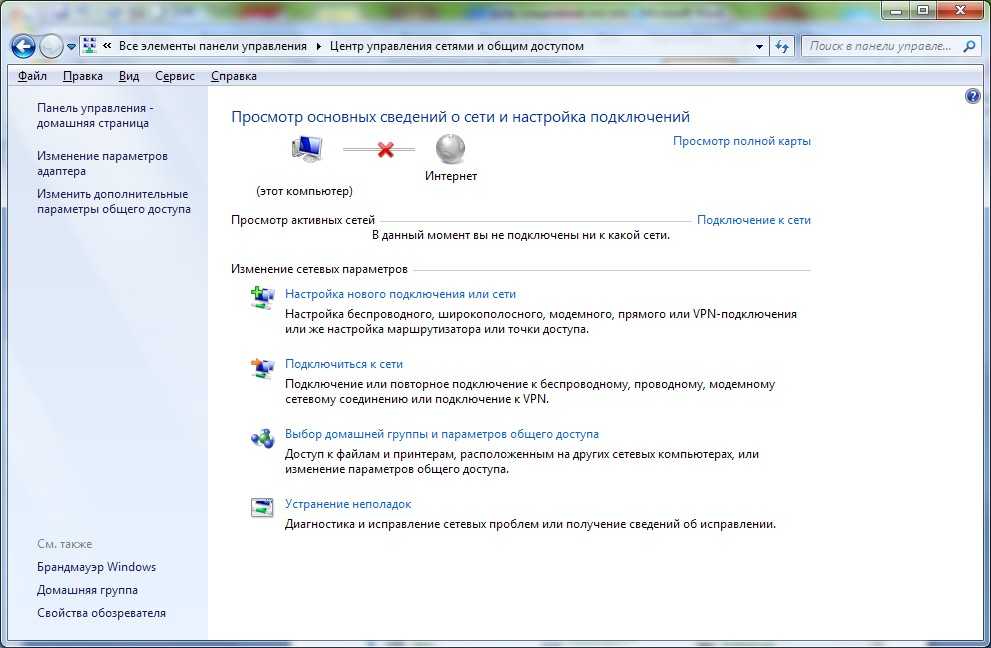Click the red X broken connection icon
Screen dimensions: 991x648
(x=385, y=150)
